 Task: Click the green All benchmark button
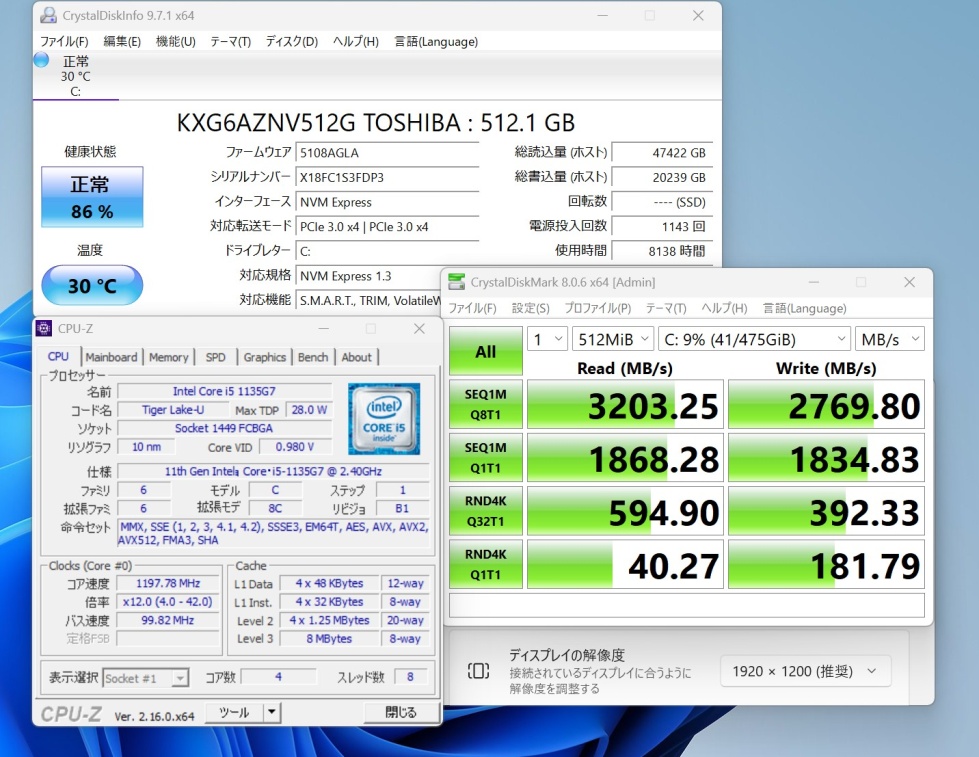[x=486, y=351]
